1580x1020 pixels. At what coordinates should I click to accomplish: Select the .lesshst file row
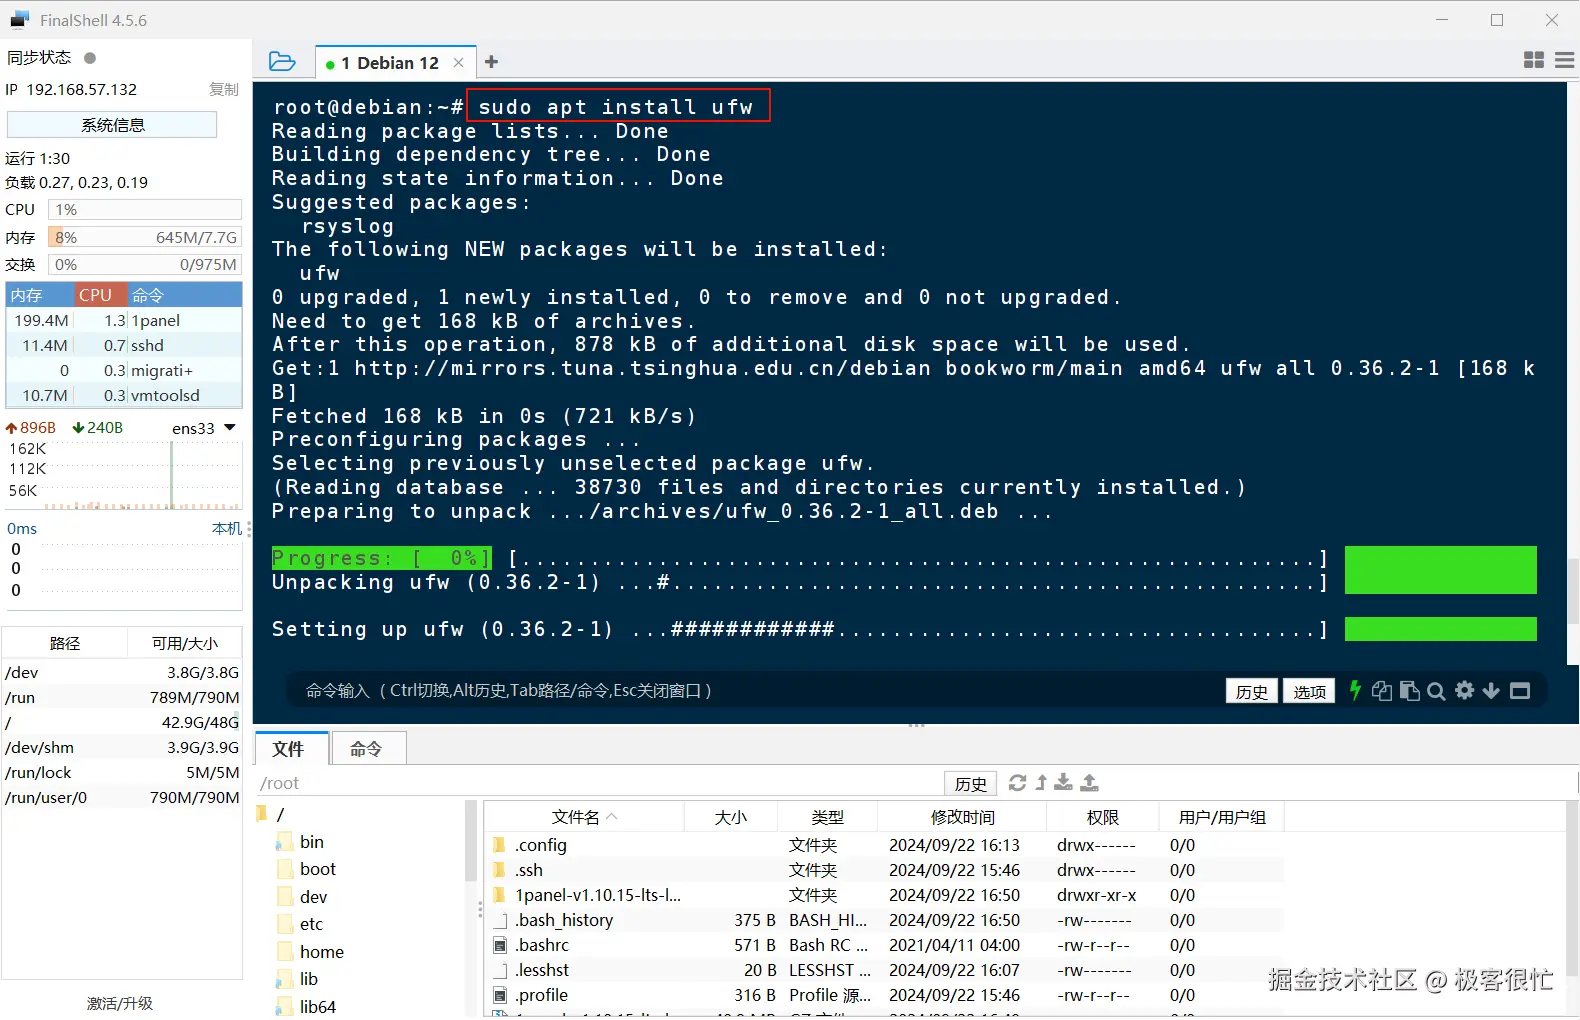point(885,970)
